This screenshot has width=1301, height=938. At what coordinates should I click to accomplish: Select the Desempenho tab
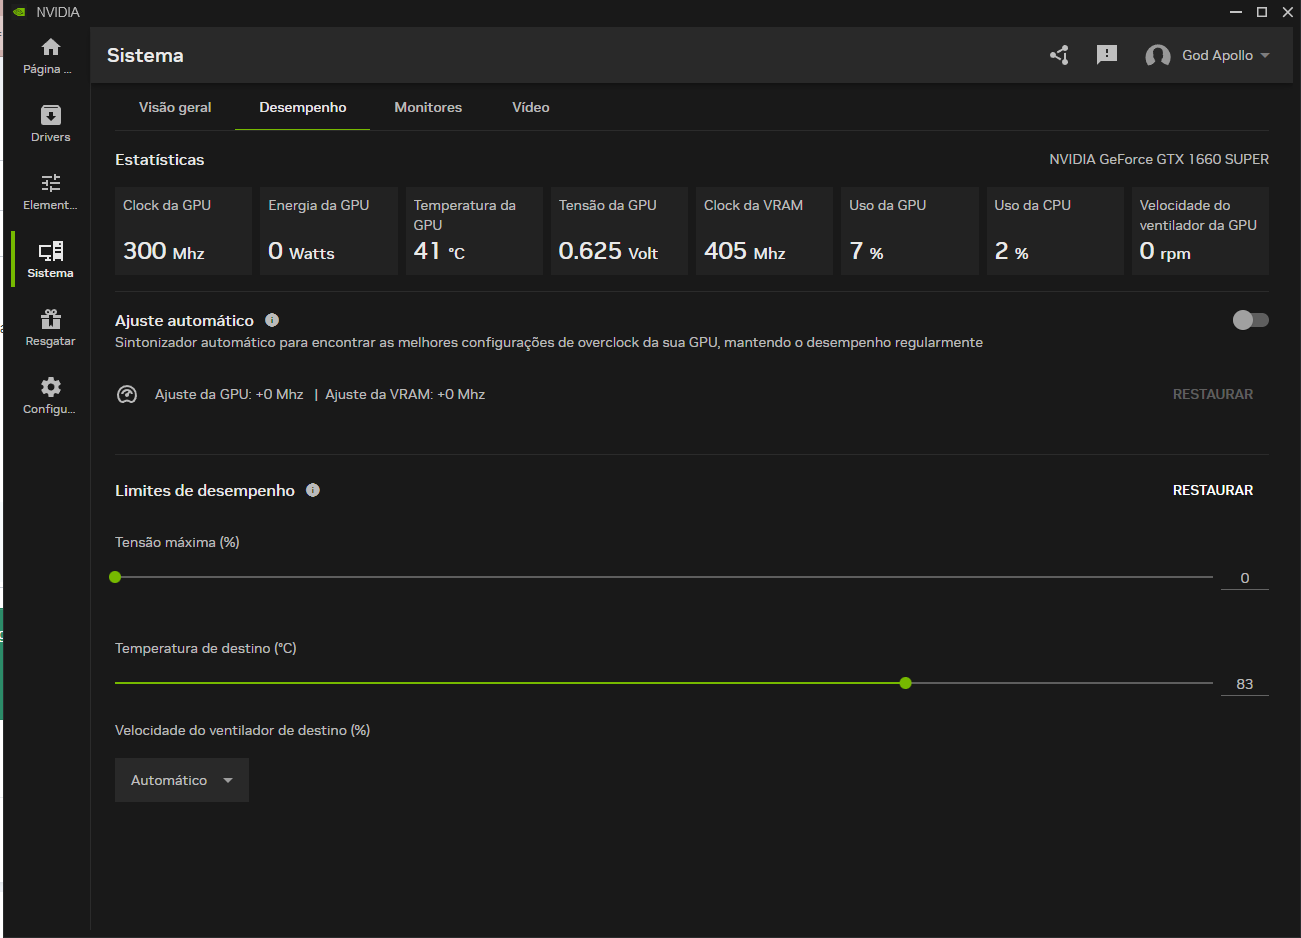pyautogui.click(x=303, y=107)
